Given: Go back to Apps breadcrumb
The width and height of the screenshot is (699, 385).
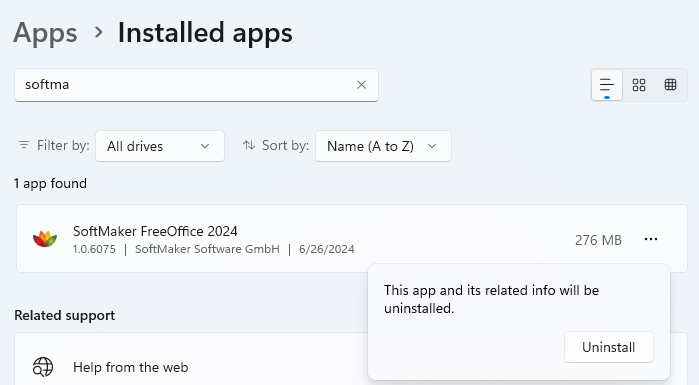Looking at the screenshot, I should click(45, 33).
